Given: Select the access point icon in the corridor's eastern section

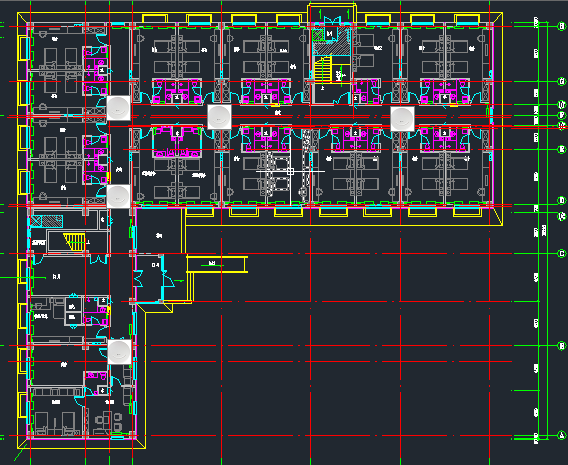Looking at the screenshot, I should [x=402, y=119].
